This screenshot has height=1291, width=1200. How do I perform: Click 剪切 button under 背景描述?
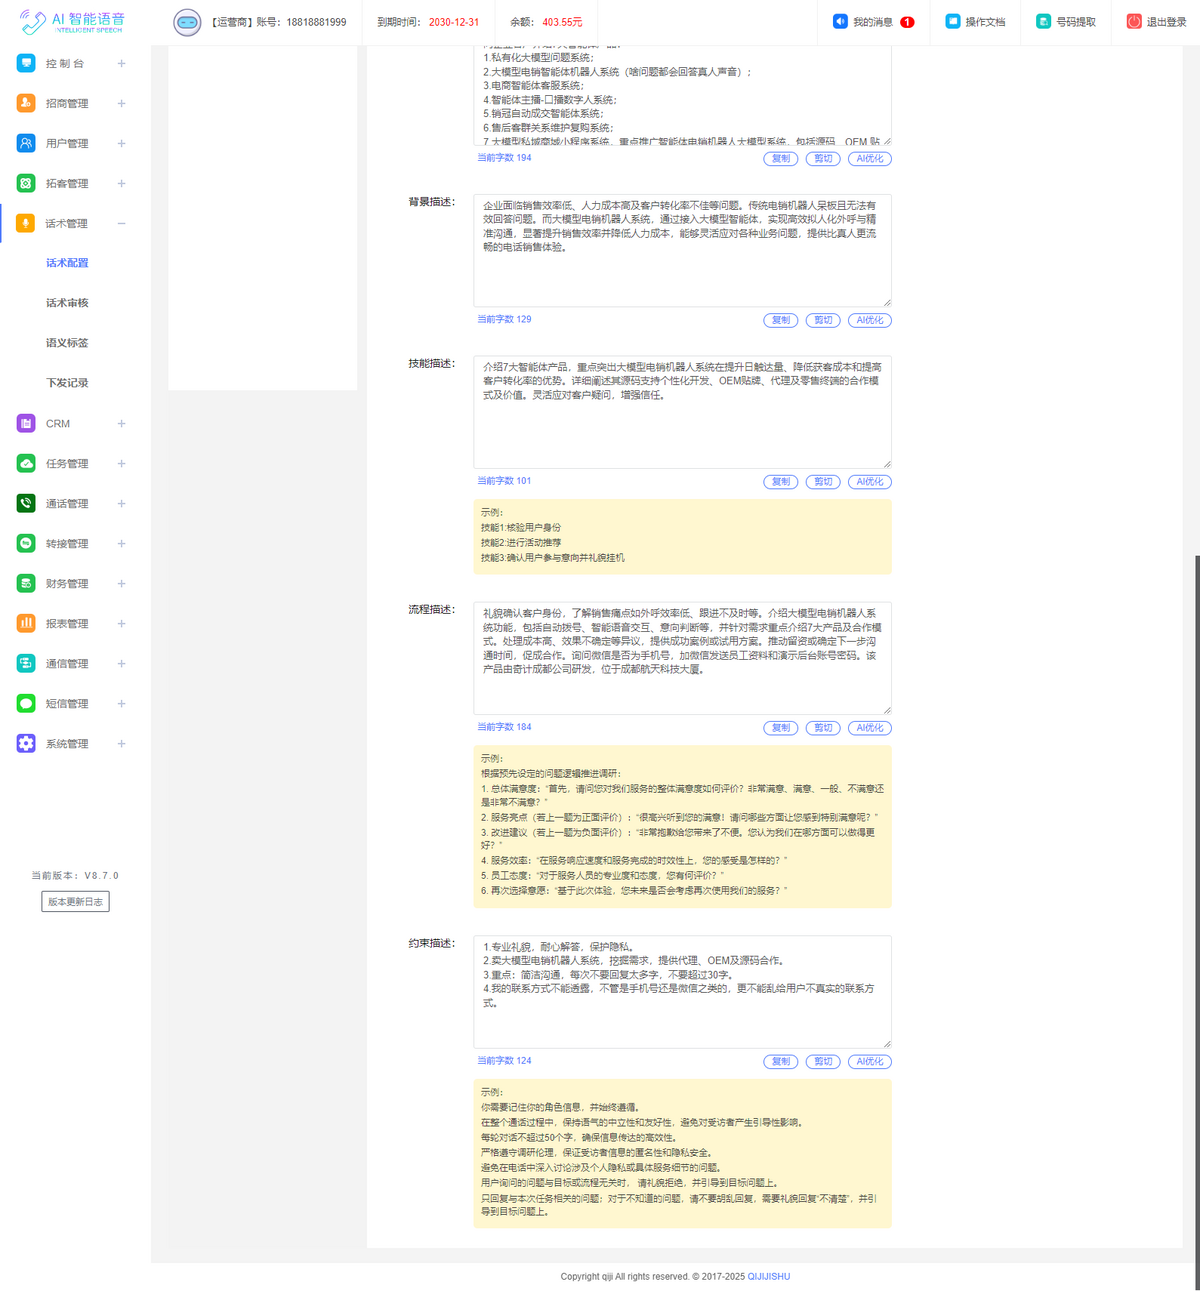pyautogui.click(x=823, y=320)
